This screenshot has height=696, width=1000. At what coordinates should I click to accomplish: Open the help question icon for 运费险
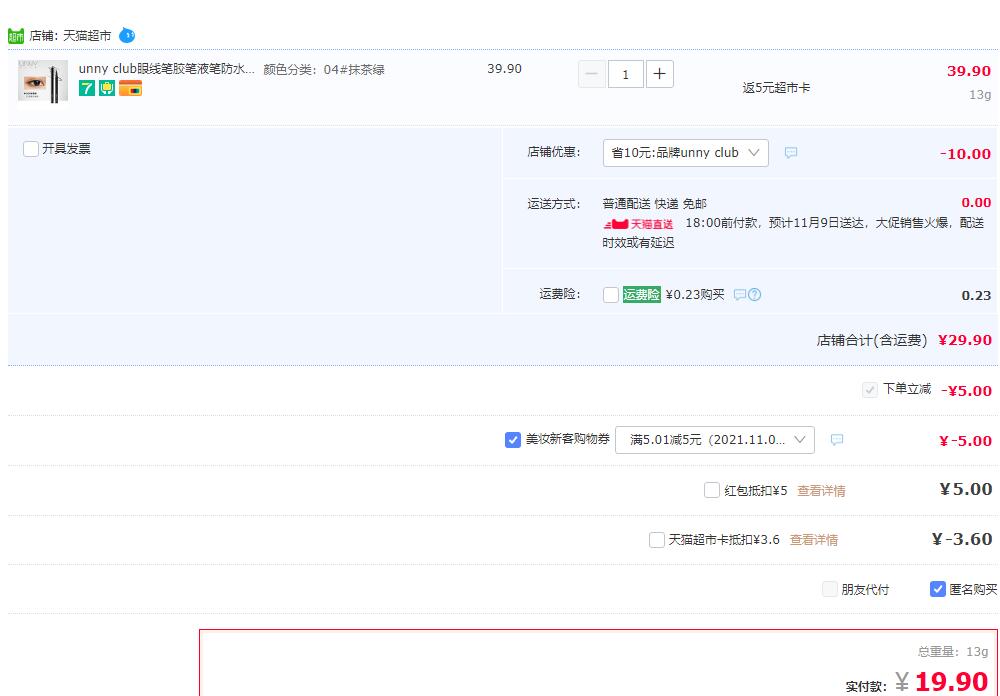coord(754,295)
